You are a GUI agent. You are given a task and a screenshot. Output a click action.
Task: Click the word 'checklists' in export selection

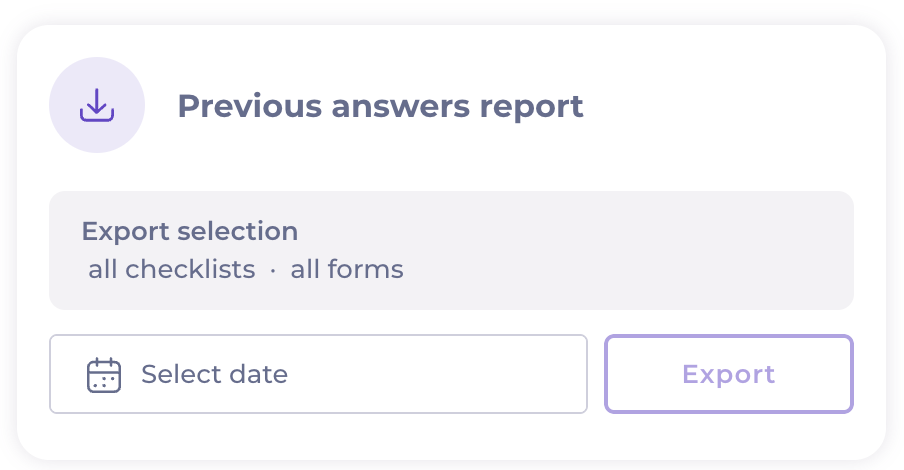coord(190,270)
